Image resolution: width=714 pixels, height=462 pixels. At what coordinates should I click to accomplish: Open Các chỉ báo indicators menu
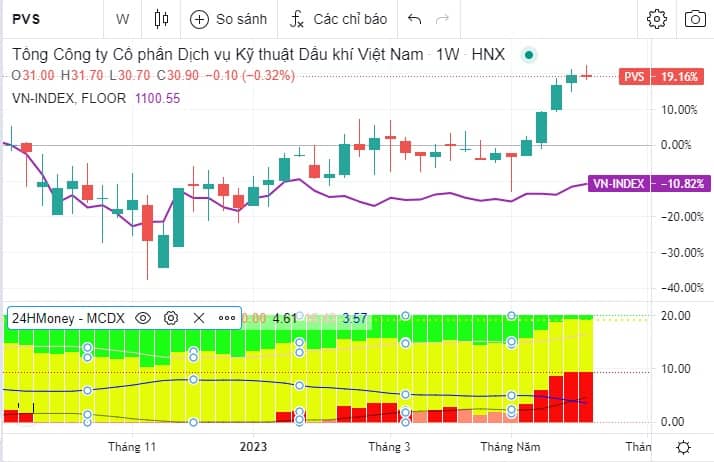pyautogui.click(x=338, y=19)
